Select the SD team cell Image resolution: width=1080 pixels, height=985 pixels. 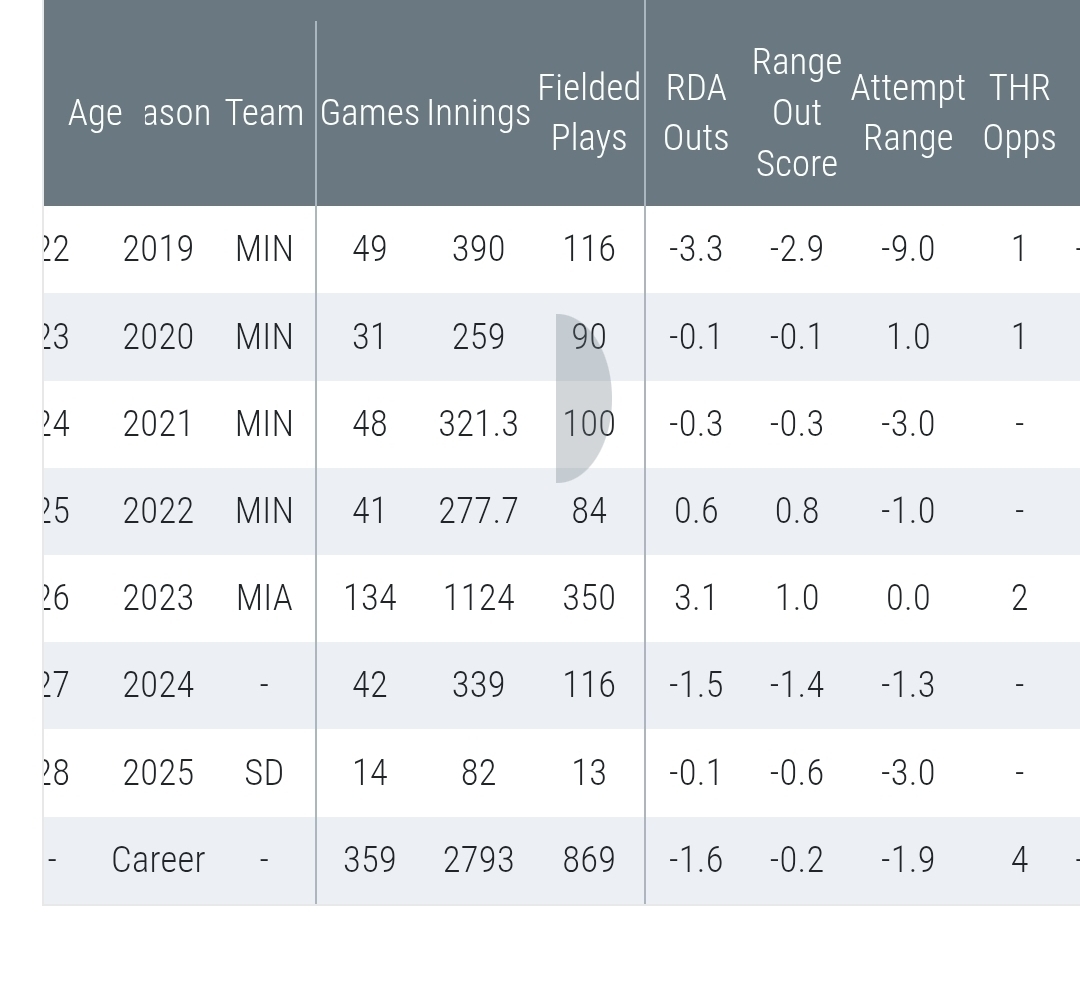click(x=264, y=773)
